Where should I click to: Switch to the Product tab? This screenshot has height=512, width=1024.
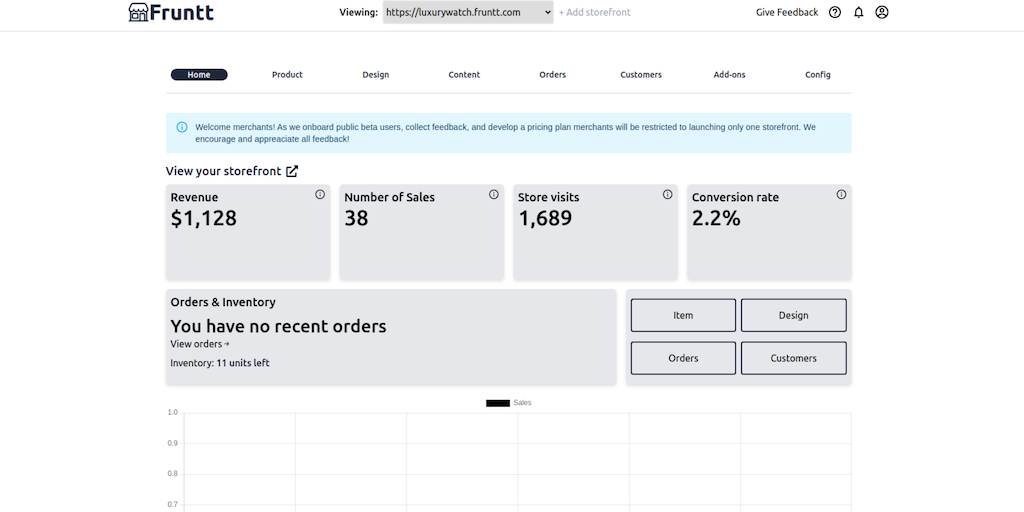tap(287, 75)
